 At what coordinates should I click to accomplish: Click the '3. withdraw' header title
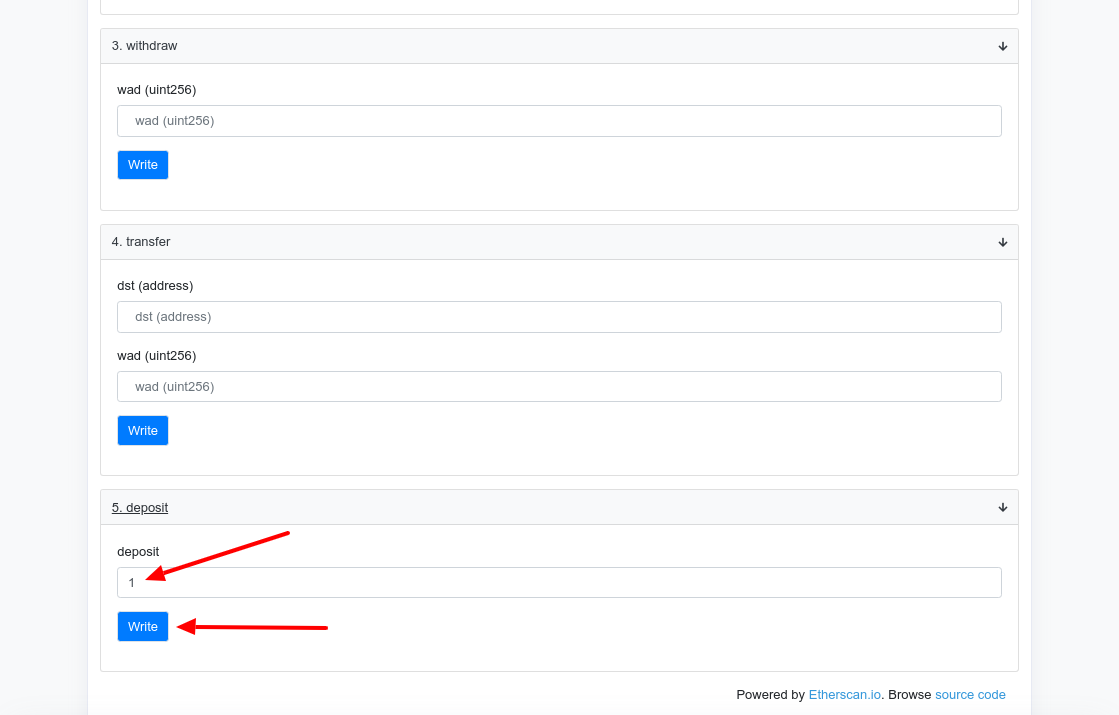click(144, 46)
